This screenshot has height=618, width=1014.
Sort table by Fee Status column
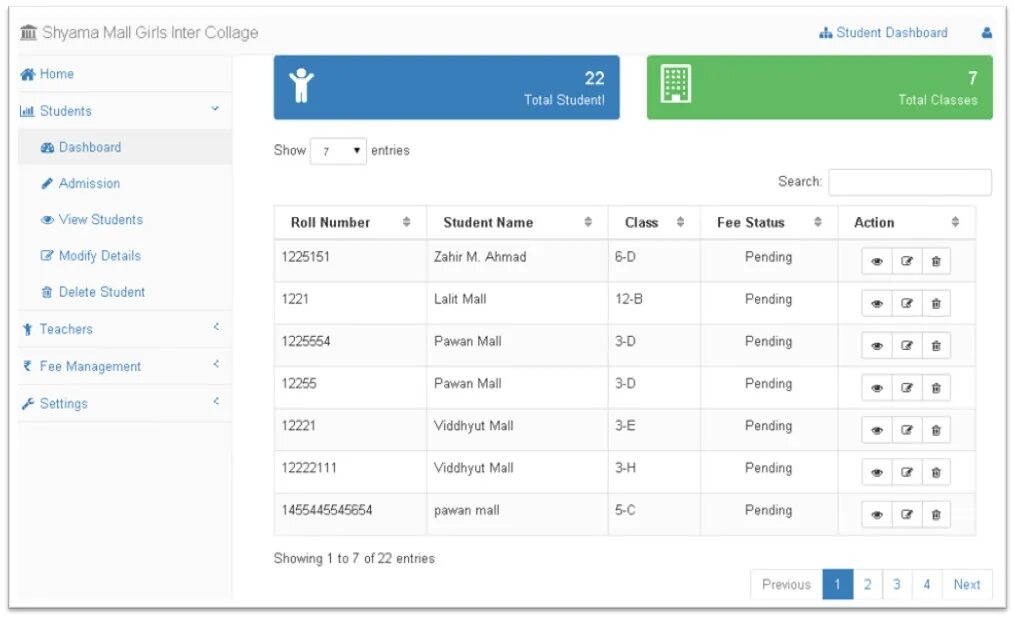751,223
